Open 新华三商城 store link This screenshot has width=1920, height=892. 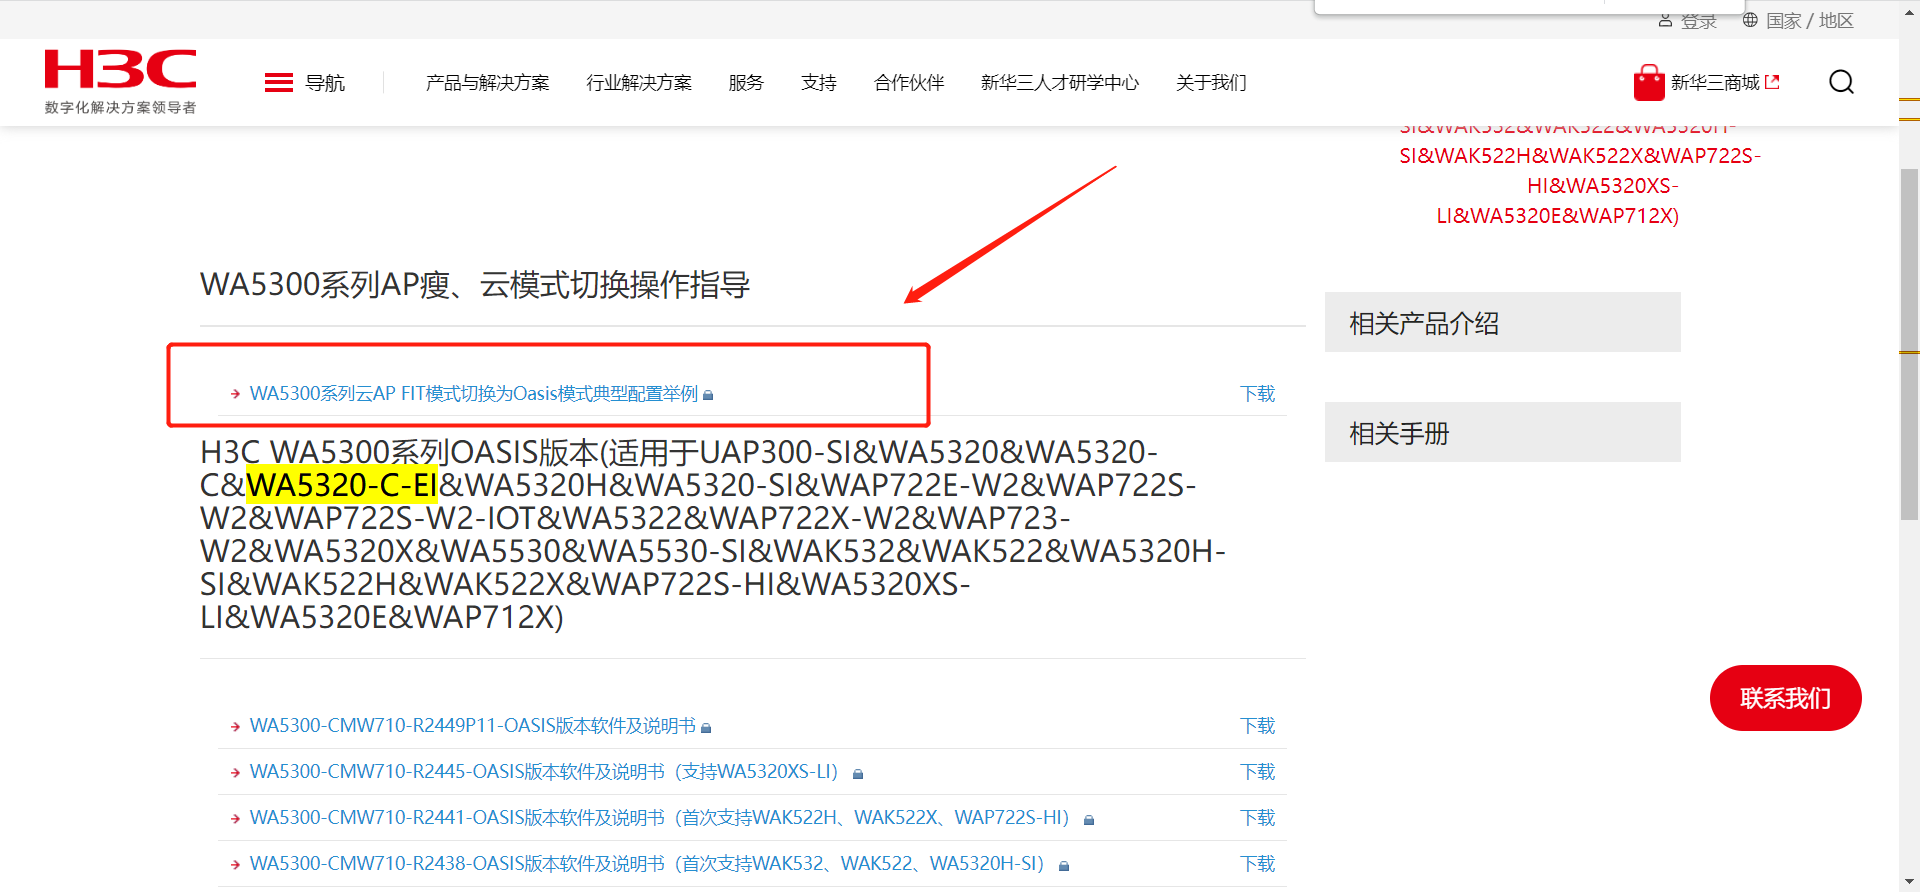[x=1715, y=82]
